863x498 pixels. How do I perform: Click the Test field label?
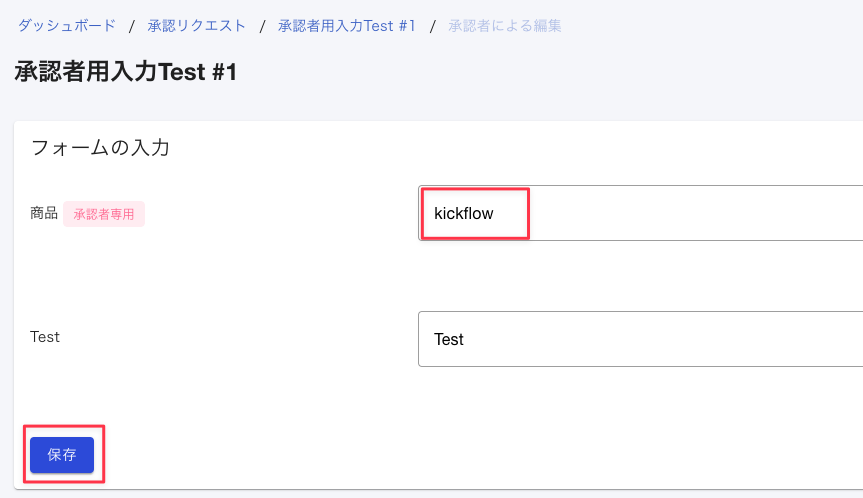tap(45, 337)
